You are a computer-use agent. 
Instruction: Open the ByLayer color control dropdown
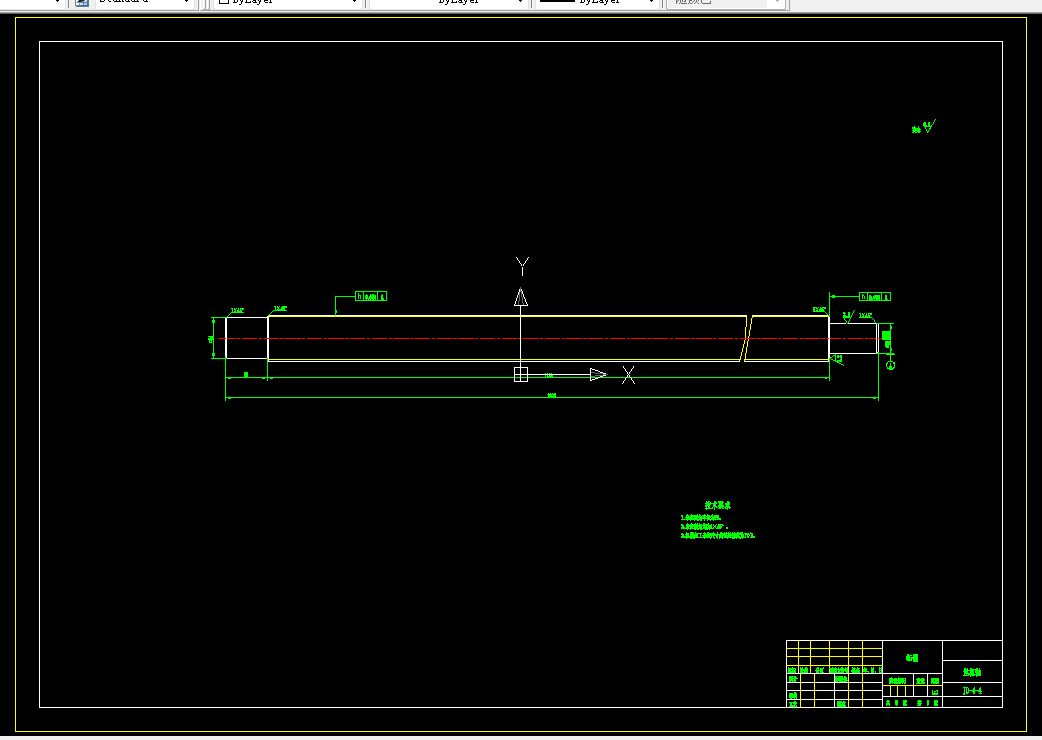coord(287,2)
